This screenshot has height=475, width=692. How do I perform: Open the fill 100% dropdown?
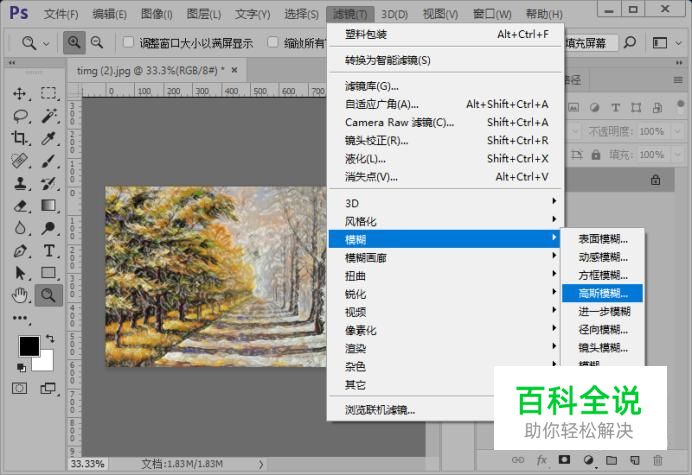pos(677,155)
